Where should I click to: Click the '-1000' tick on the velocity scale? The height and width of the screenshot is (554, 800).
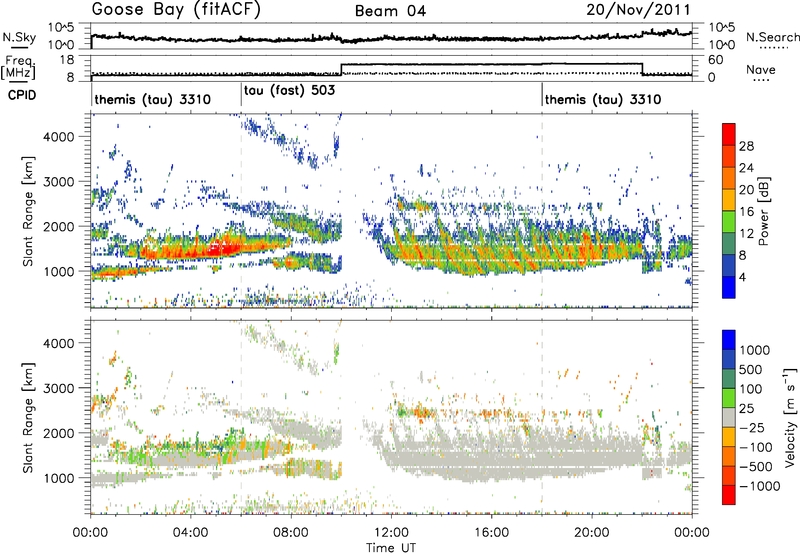pyautogui.click(x=760, y=486)
